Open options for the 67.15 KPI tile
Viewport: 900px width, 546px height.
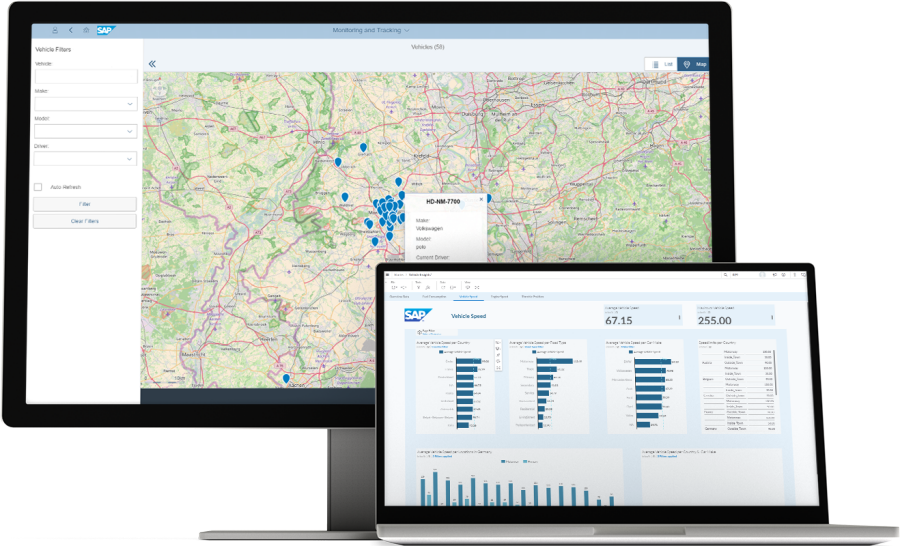coord(680,317)
